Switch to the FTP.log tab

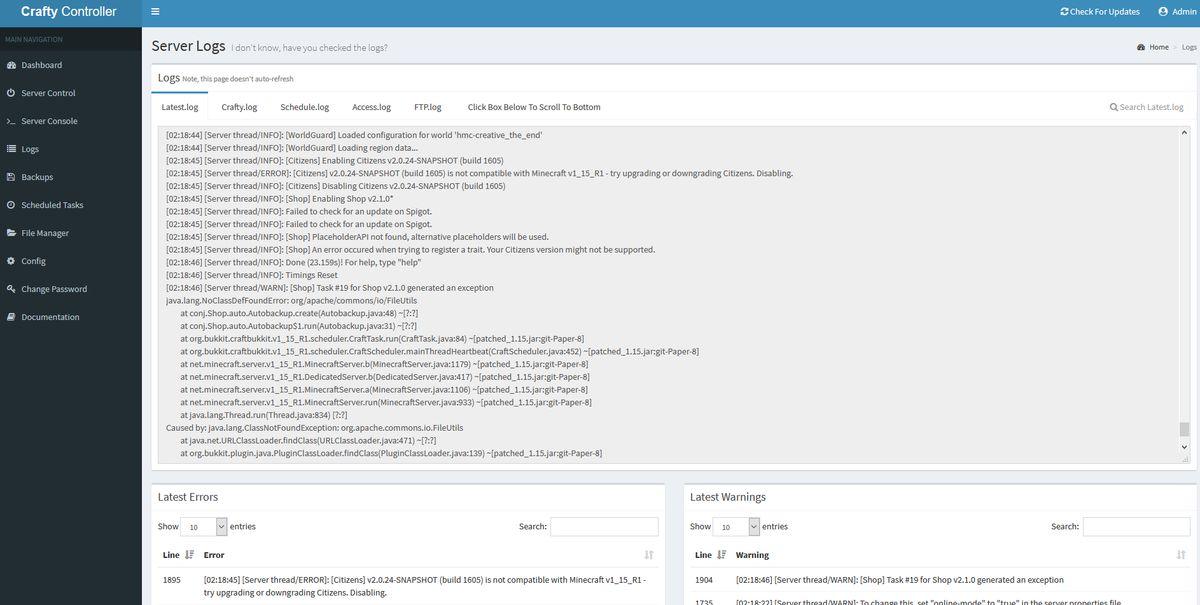tap(428, 107)
